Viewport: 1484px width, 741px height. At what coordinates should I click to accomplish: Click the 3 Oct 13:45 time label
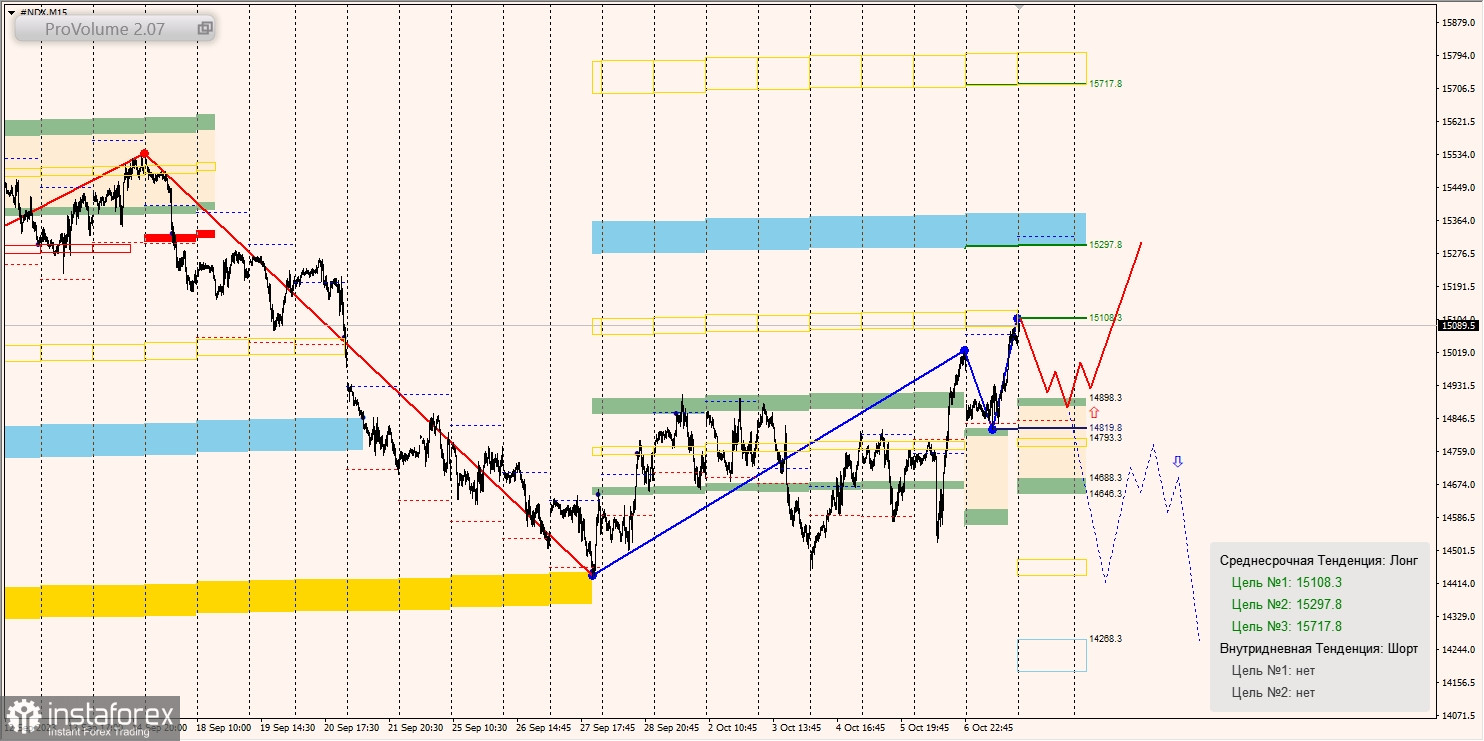click(x=797, y=729)
